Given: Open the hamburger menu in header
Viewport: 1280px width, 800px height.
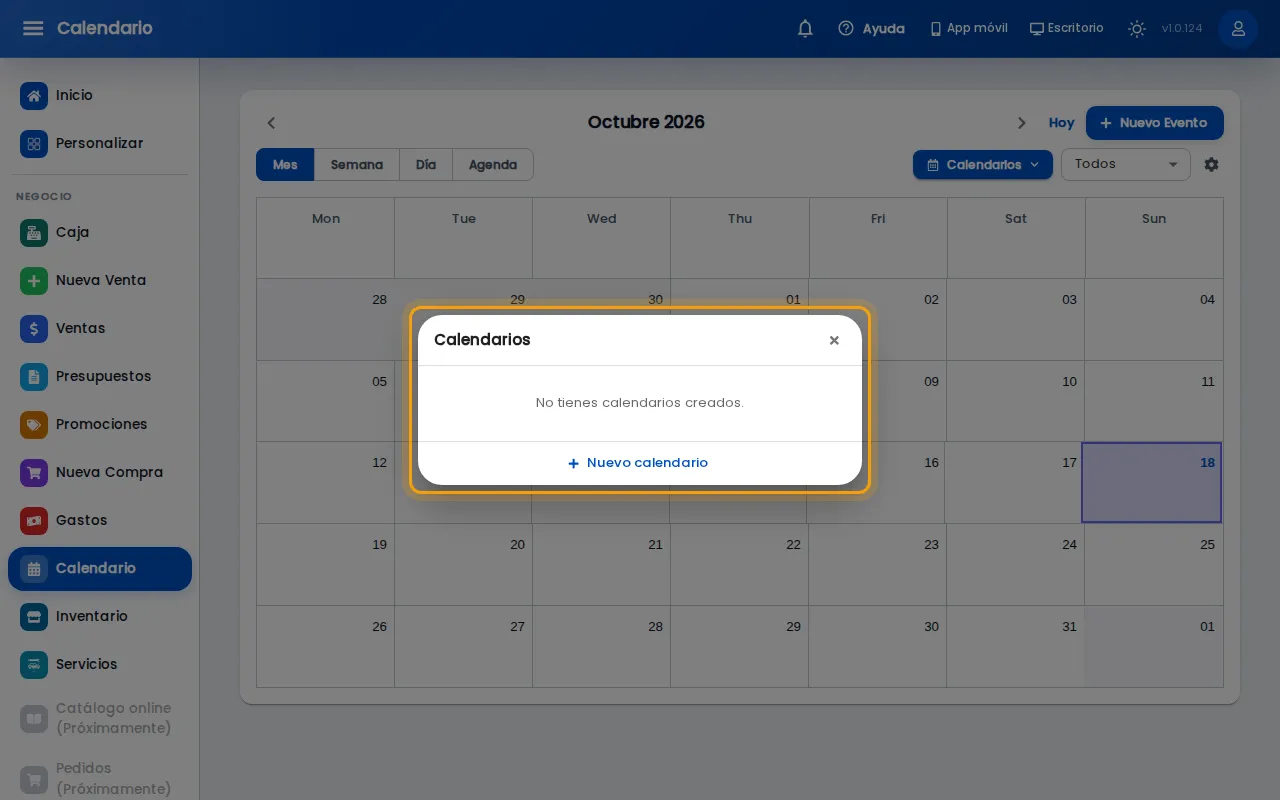Looking at the screenshot, I should (33, 28).
